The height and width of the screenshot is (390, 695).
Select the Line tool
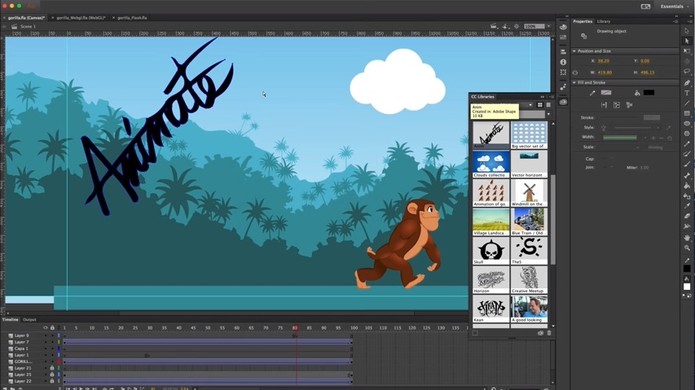(x=687, y=103)
